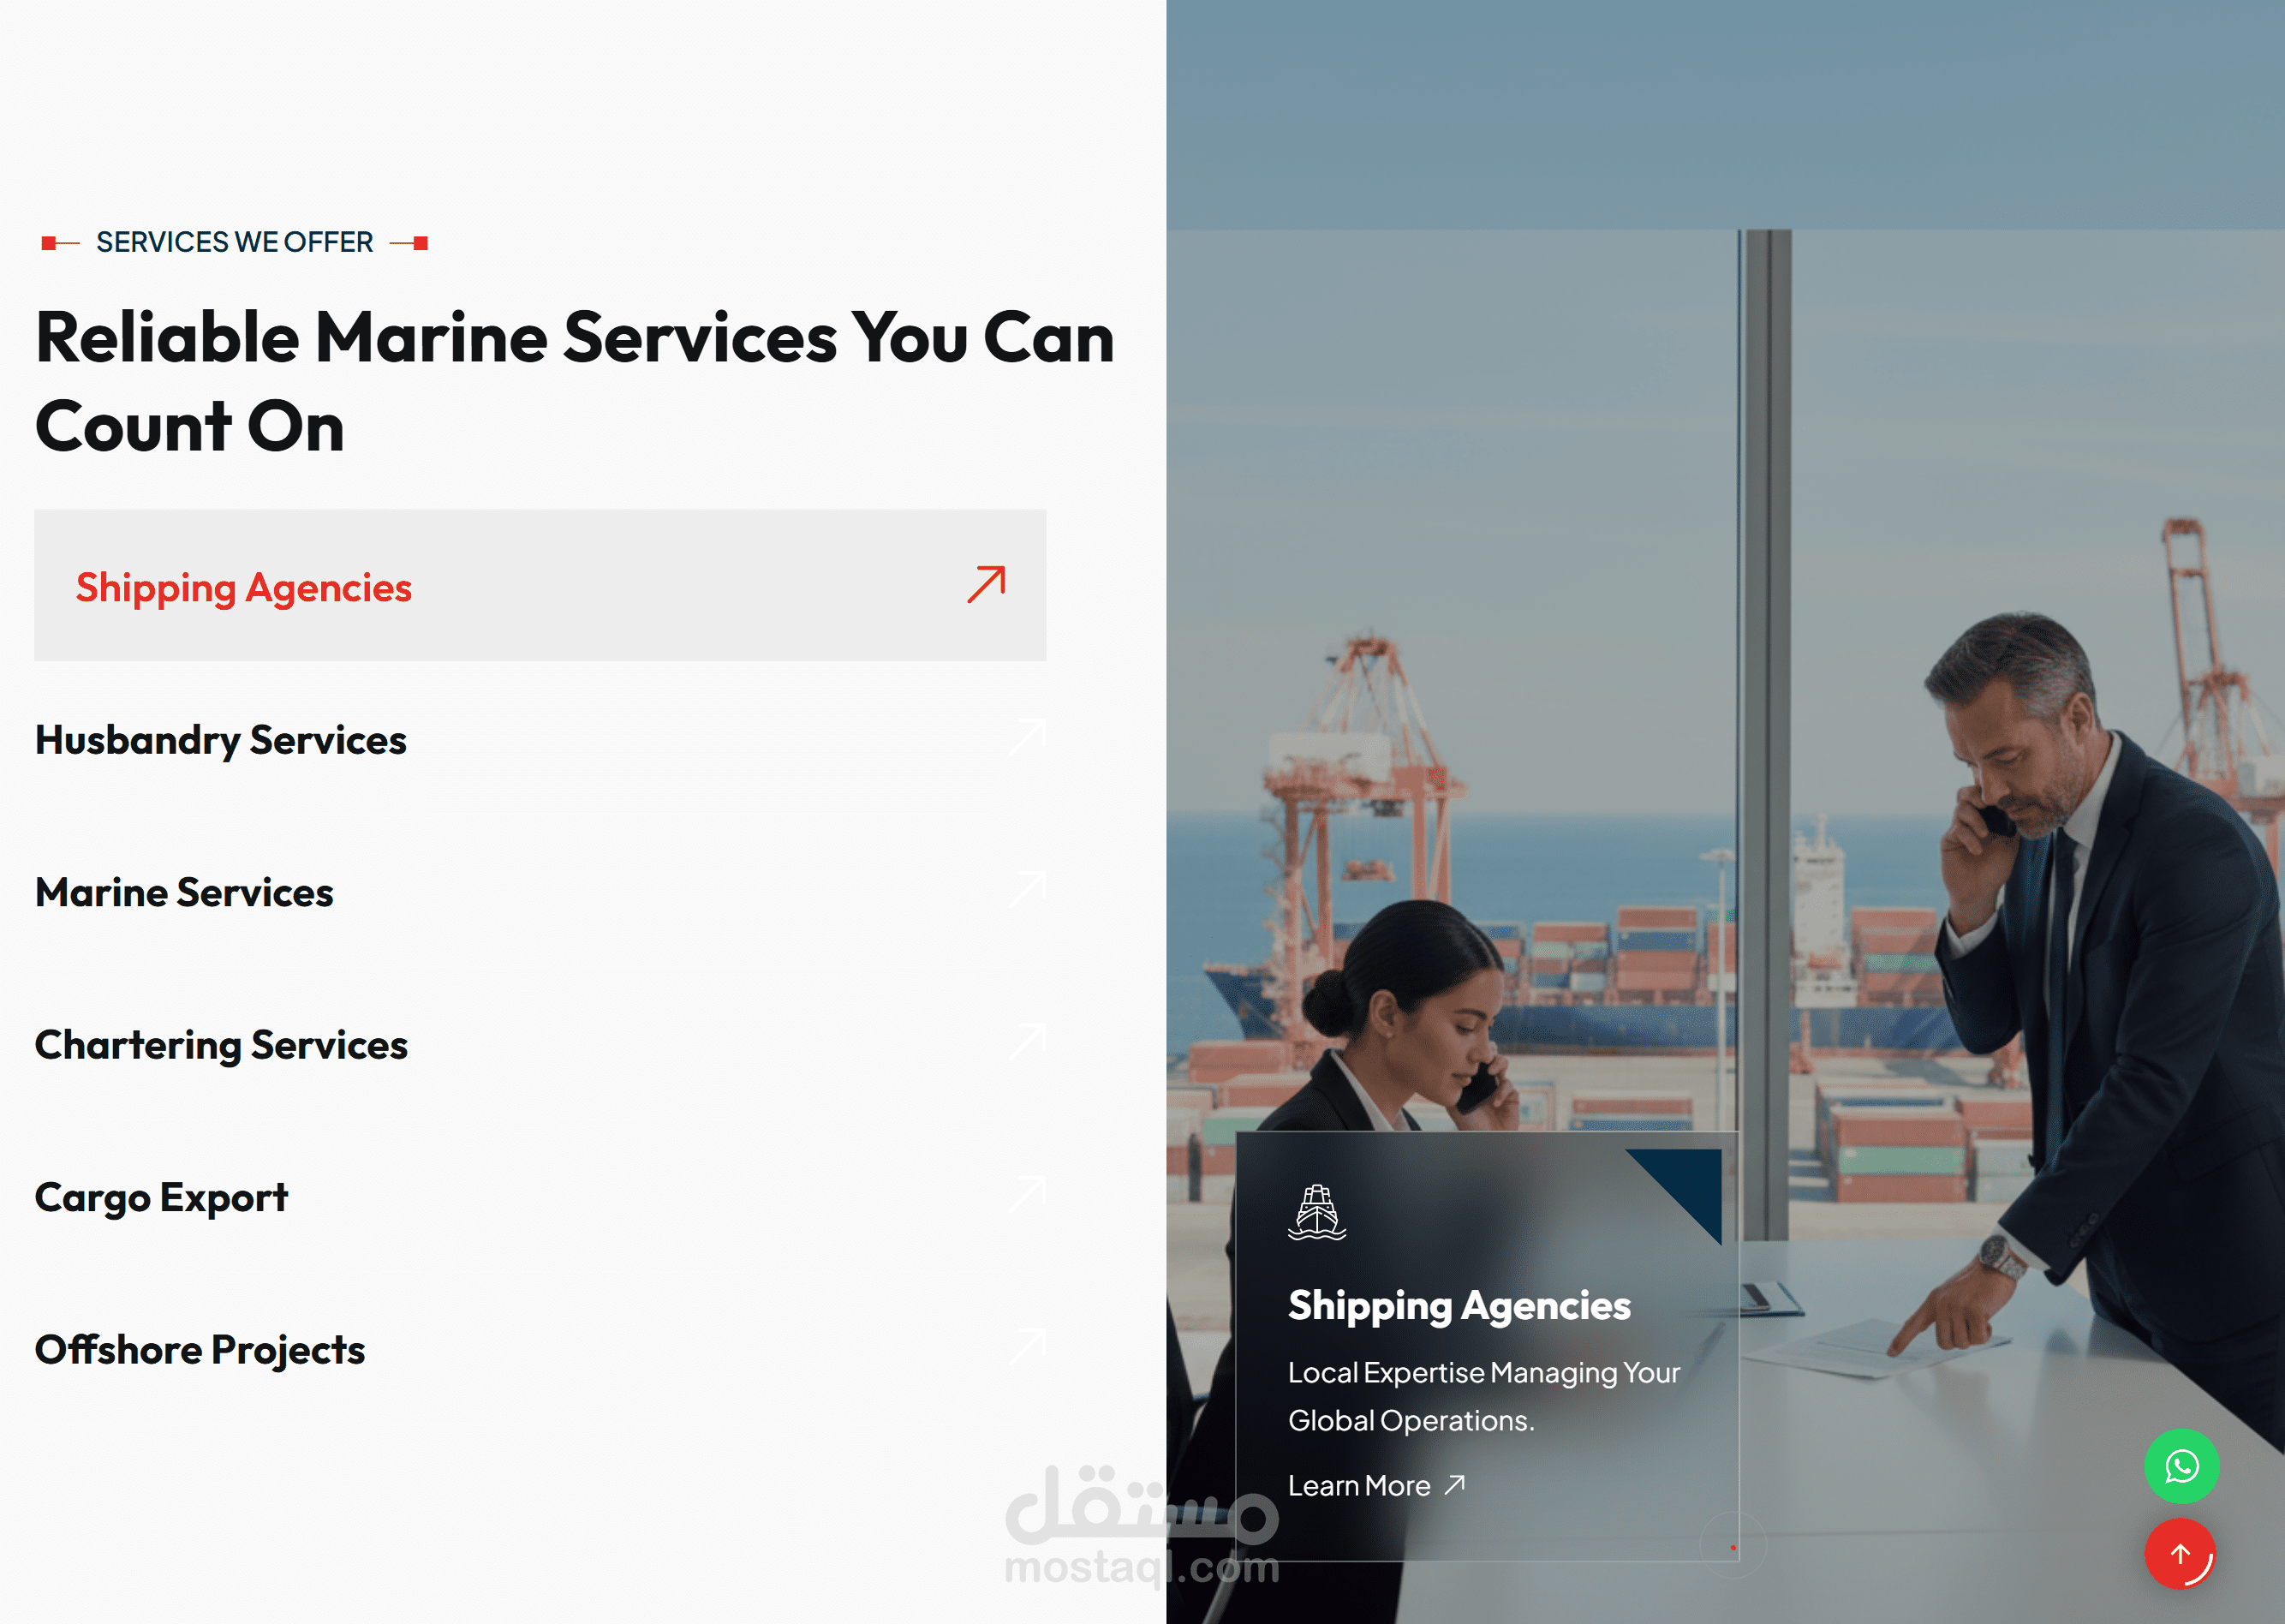Select Chartering Services from the list
The width and height of the screenshot is (2285, 1624).
click(221, 1045)
